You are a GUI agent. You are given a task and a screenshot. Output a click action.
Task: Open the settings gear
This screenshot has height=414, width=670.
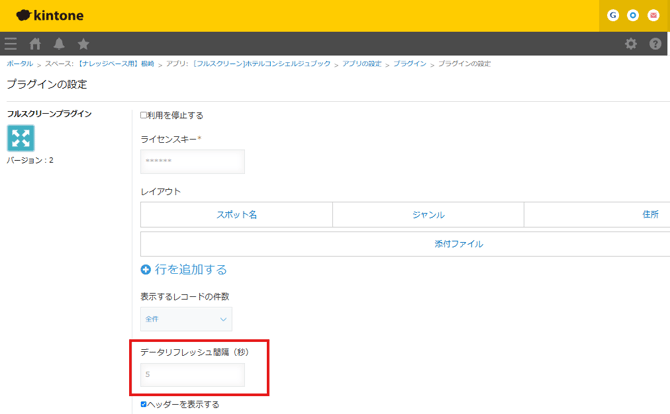[630, 44]
